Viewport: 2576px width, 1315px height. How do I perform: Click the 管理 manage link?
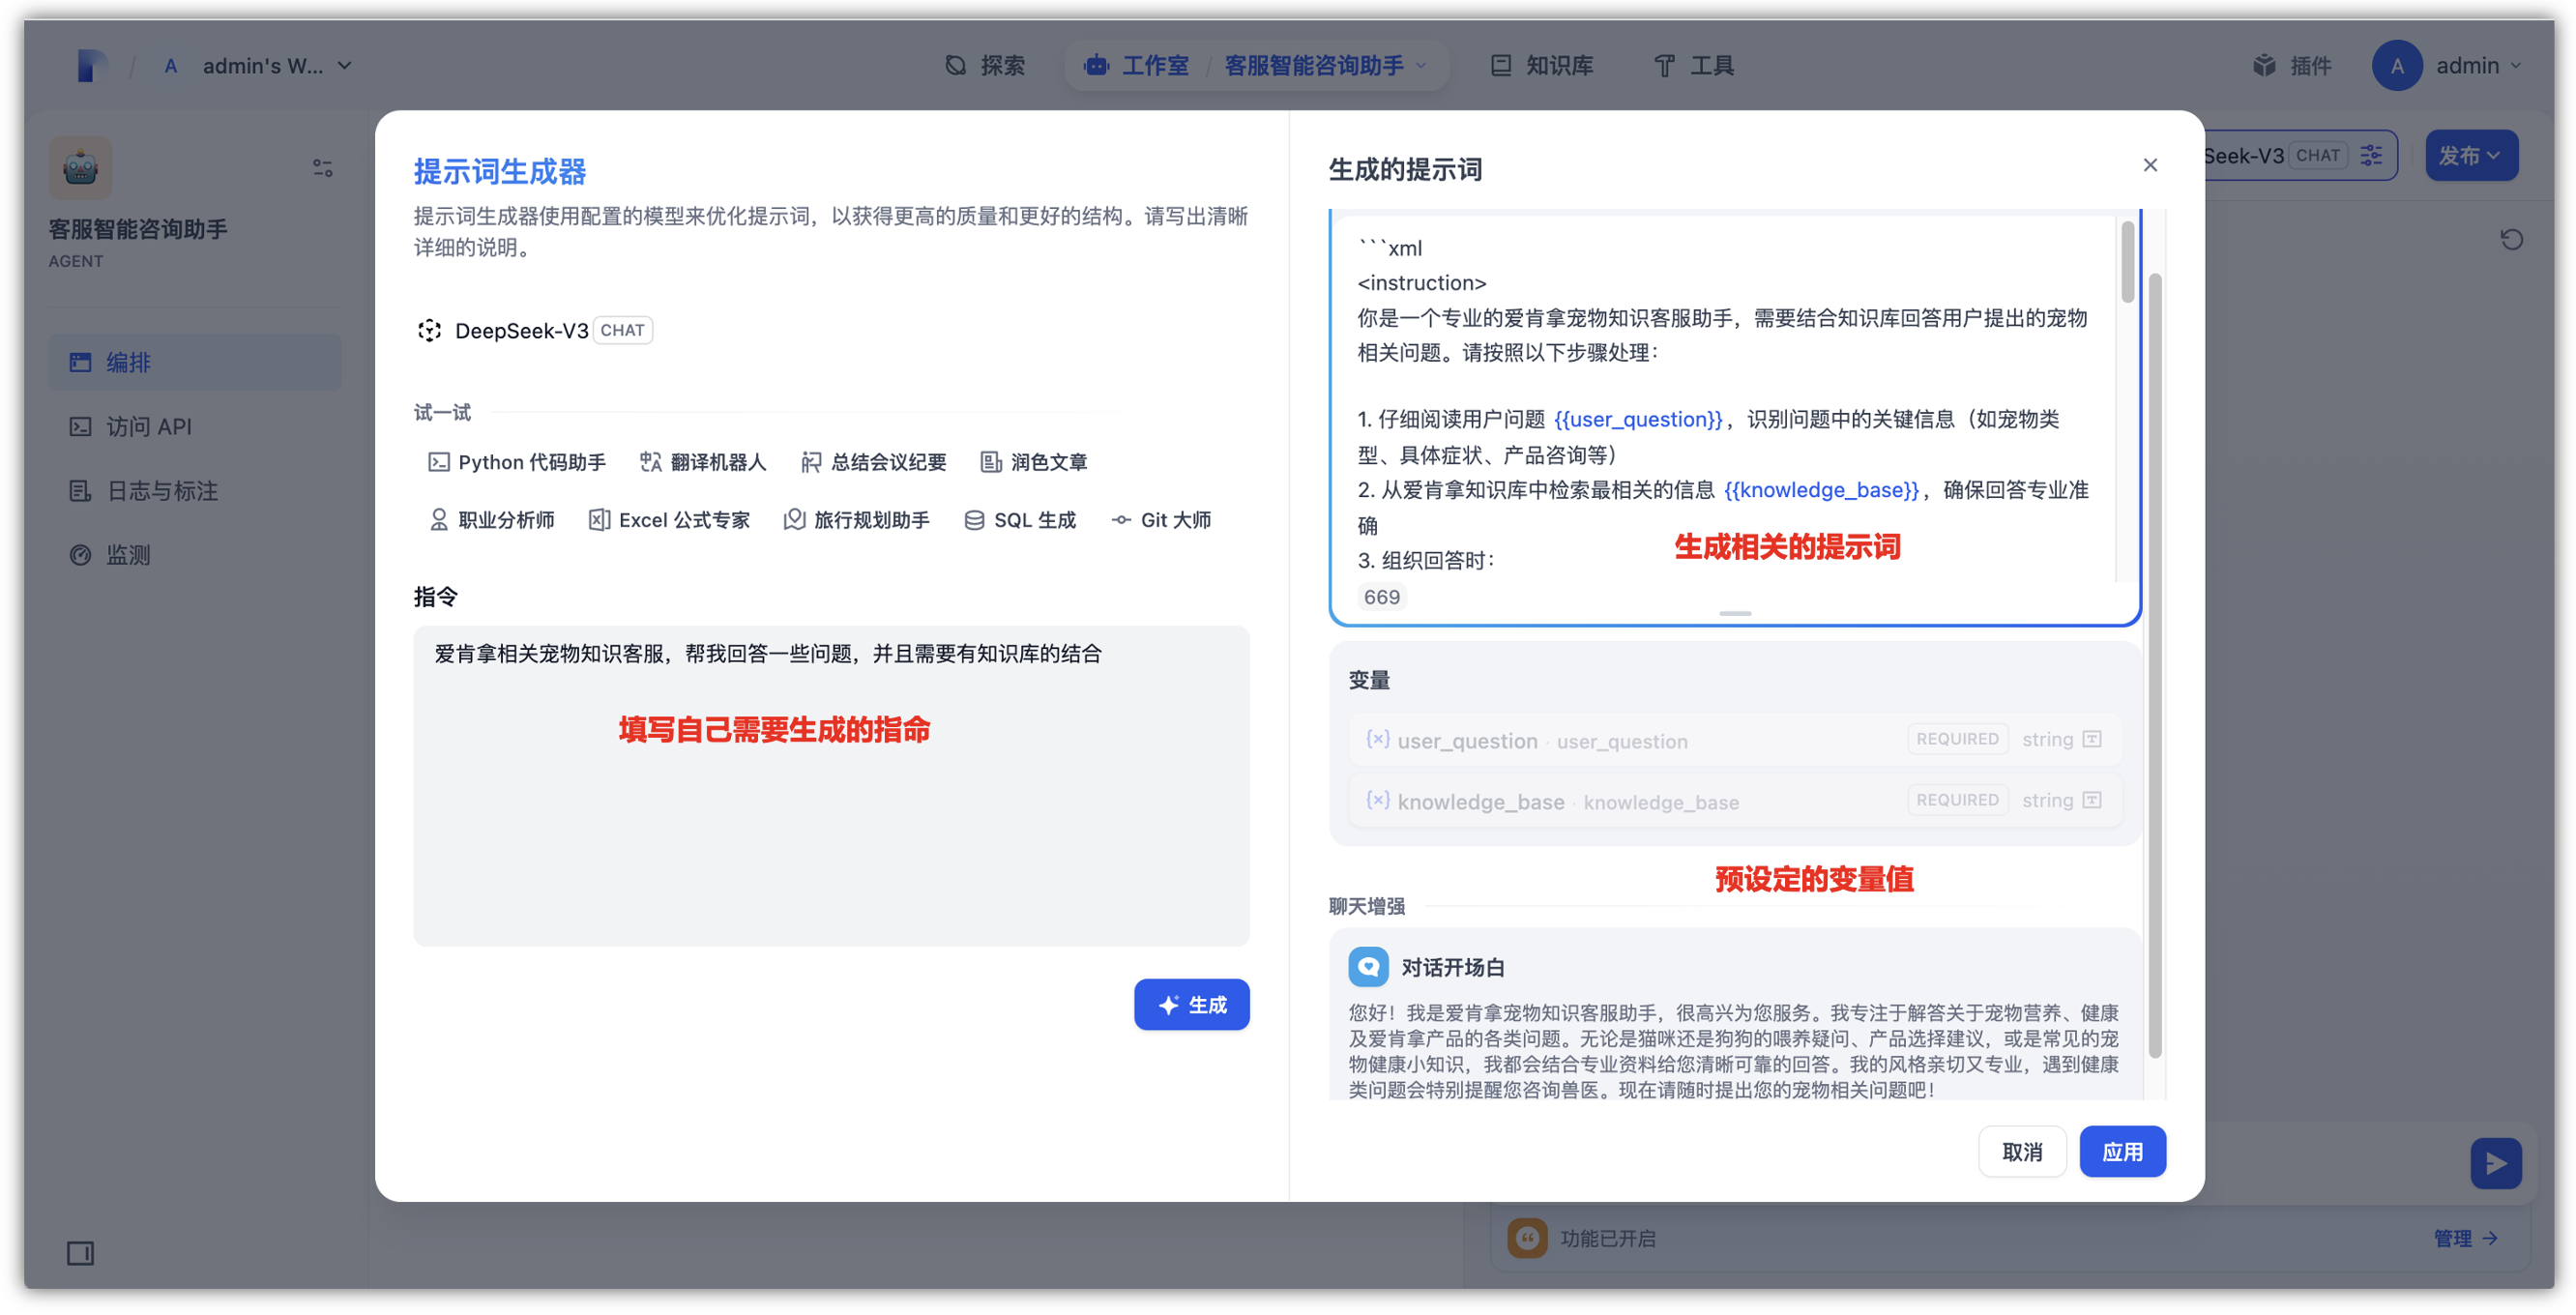coord(2465,1238)
